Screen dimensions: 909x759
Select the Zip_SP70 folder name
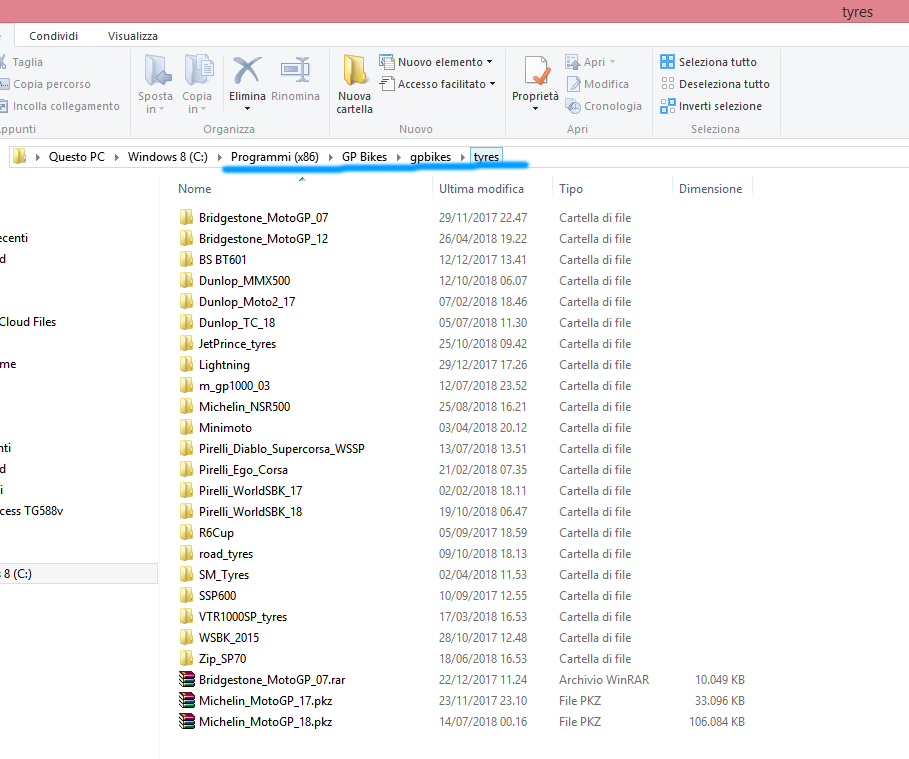coord(223,659)
